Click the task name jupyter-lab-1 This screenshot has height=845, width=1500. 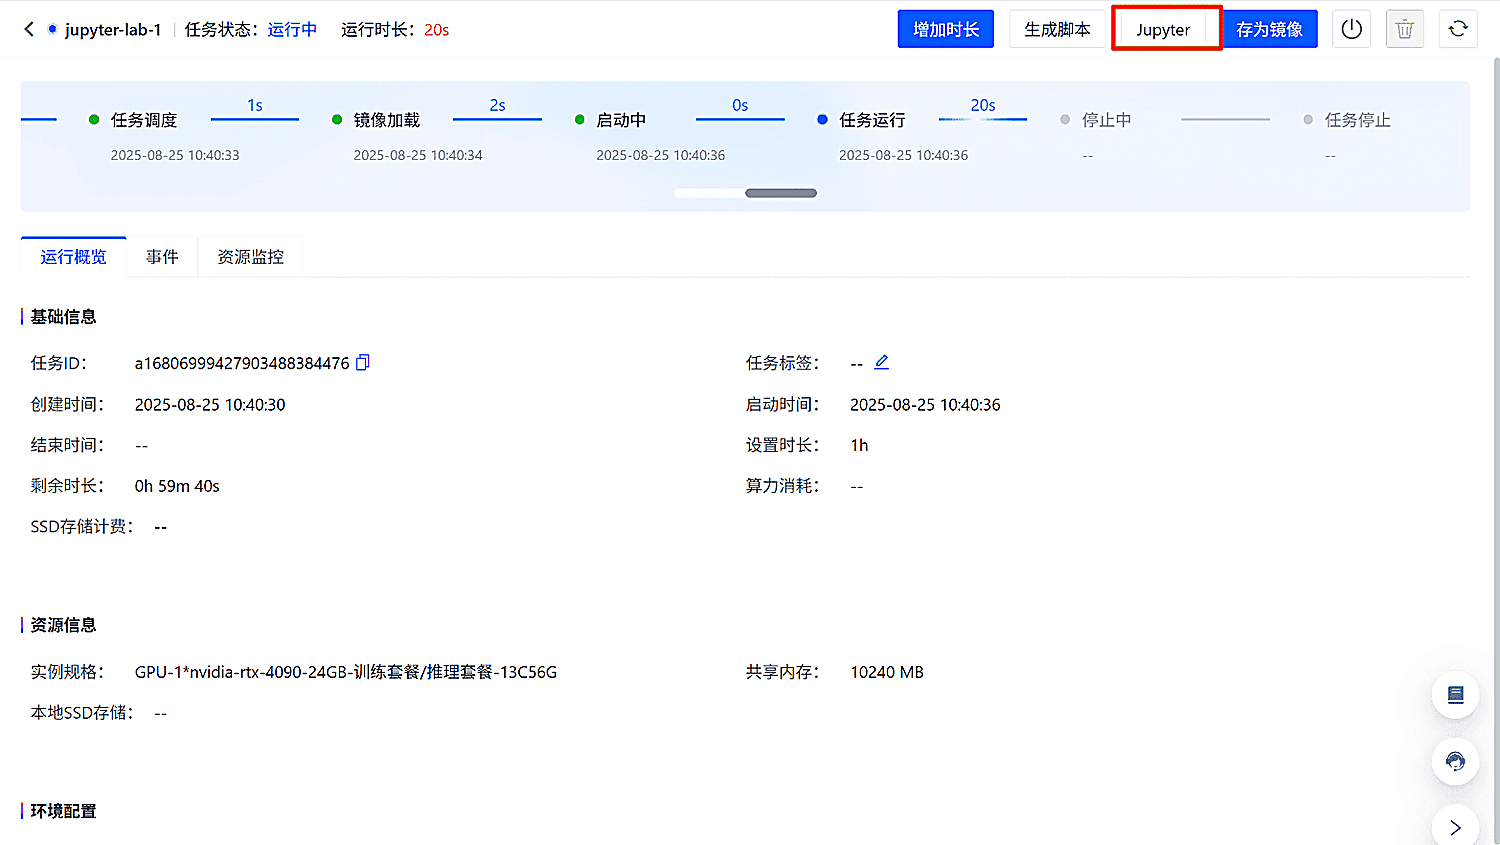tap(113, 30)
